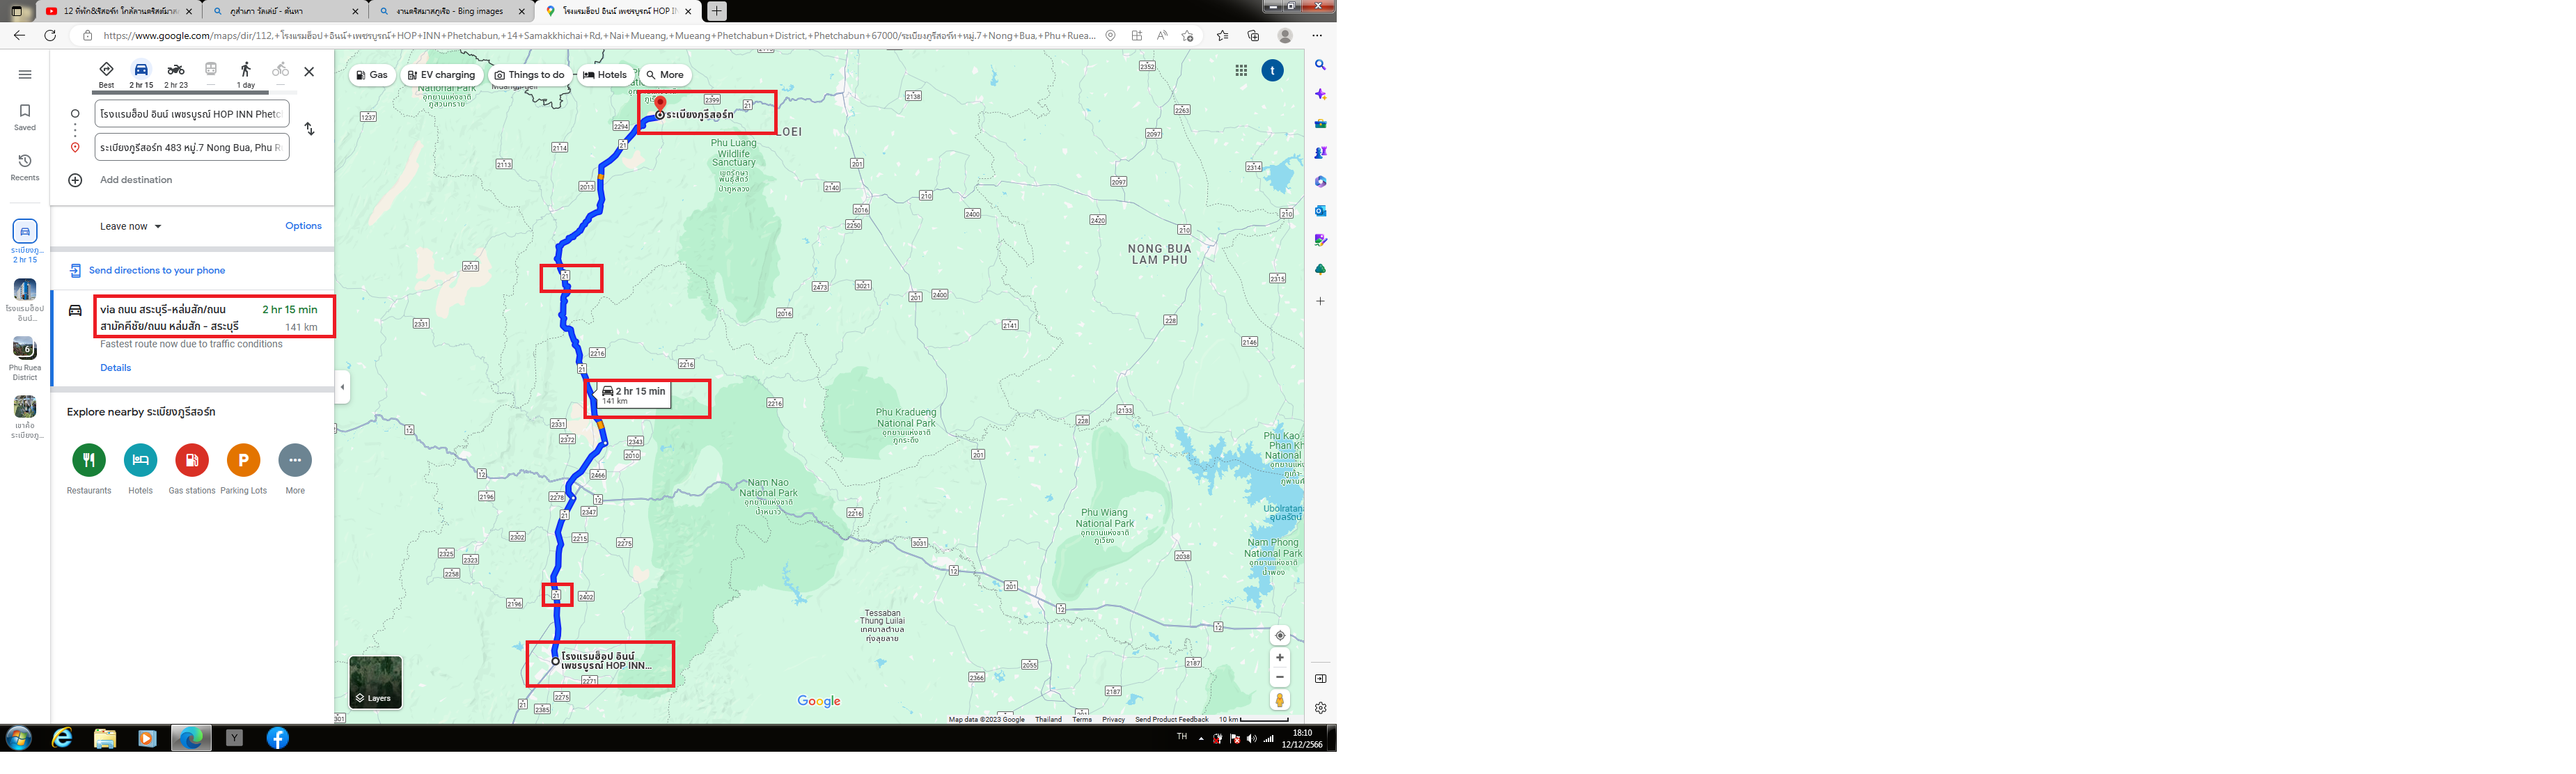The height and width of the screenshot is (774, 2576).
Task: Select motorcycle mode 2 hr 23
Action: coord(176,74)
